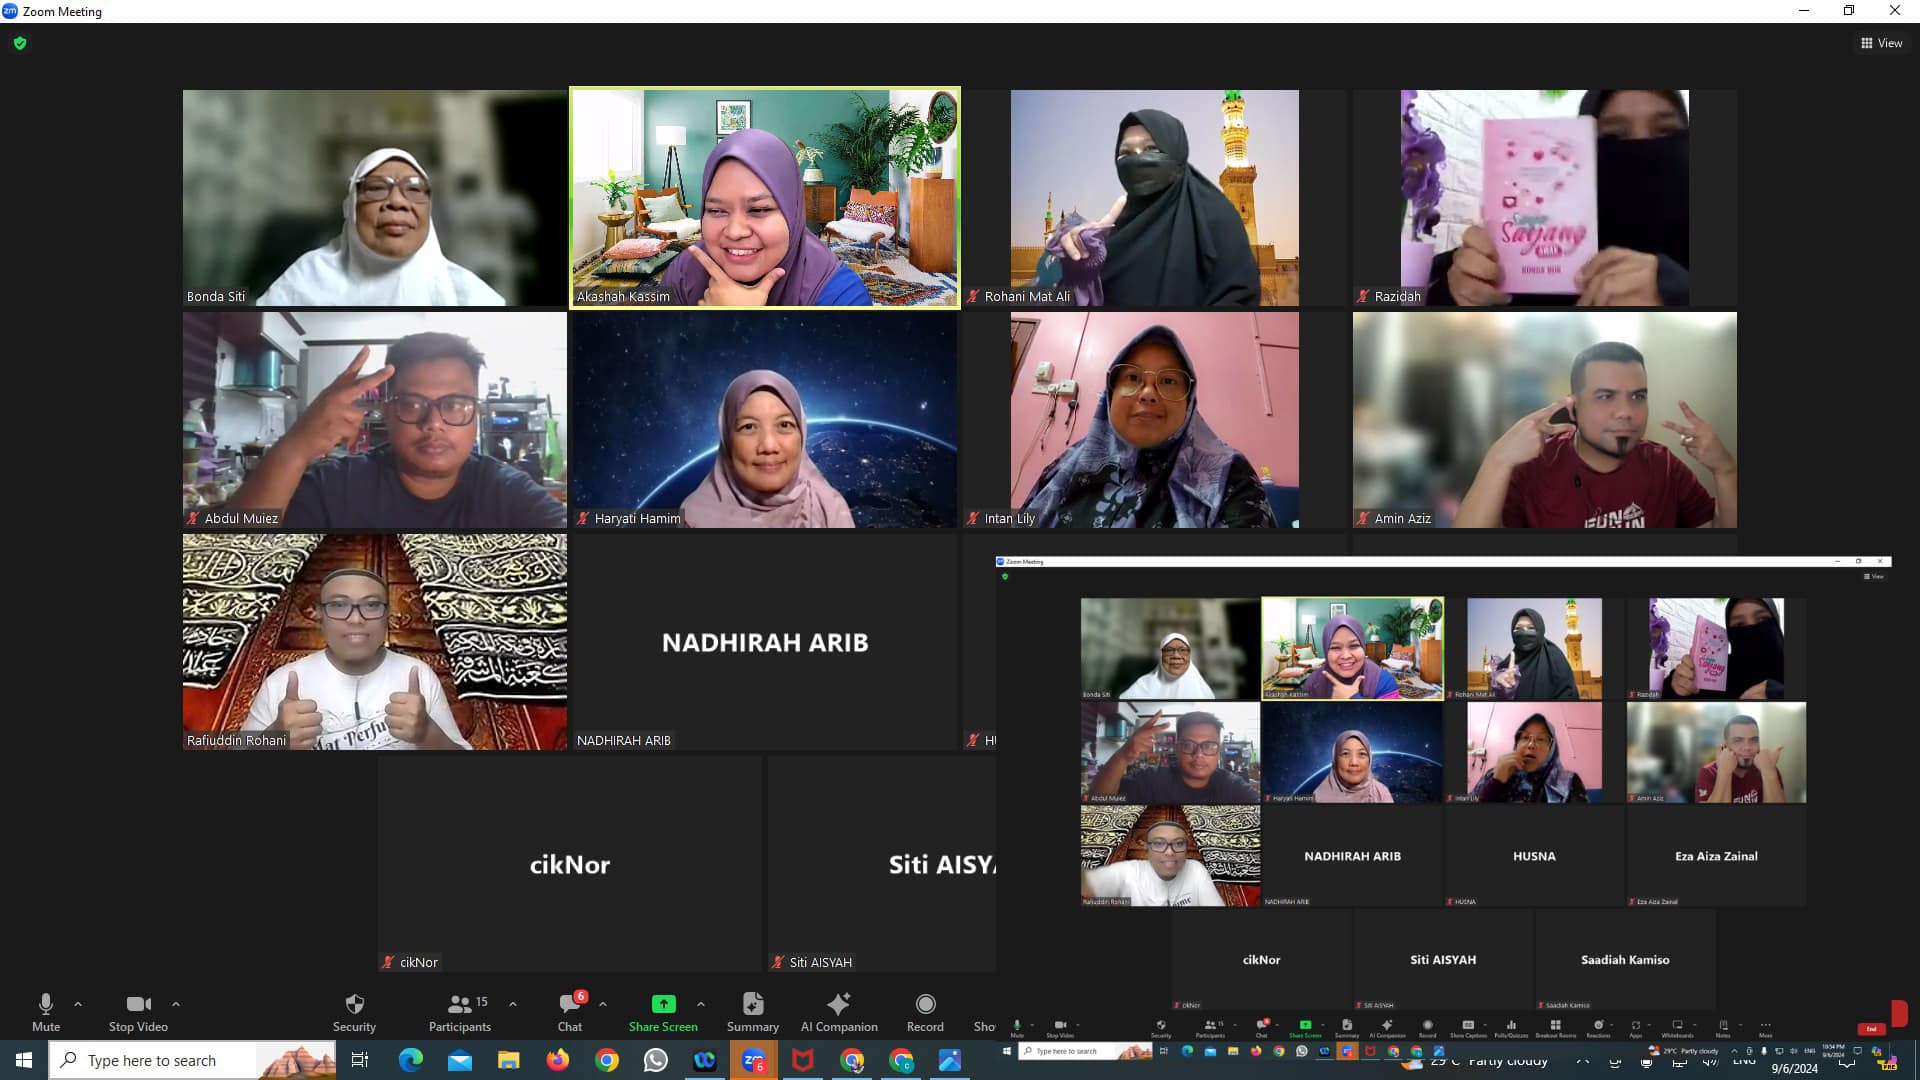Expand video options arrow beside Stop Video
The height and width of the screenshot is (1080, 1920).
(176, 1004)
